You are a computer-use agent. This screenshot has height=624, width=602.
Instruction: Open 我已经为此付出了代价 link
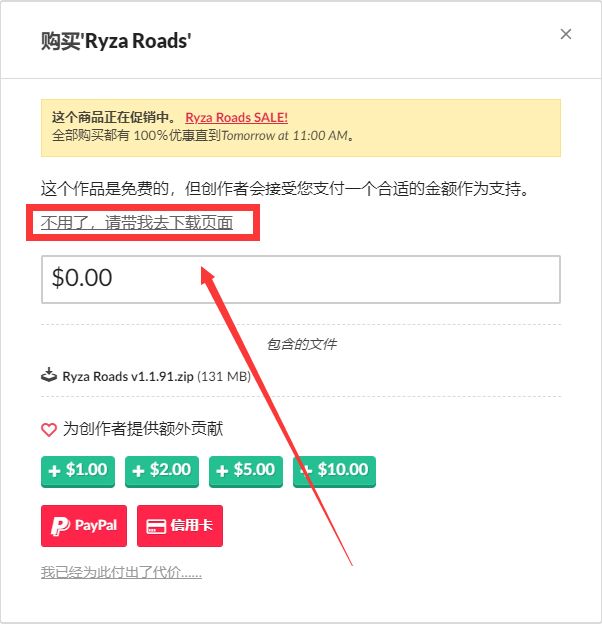[121, 573]
